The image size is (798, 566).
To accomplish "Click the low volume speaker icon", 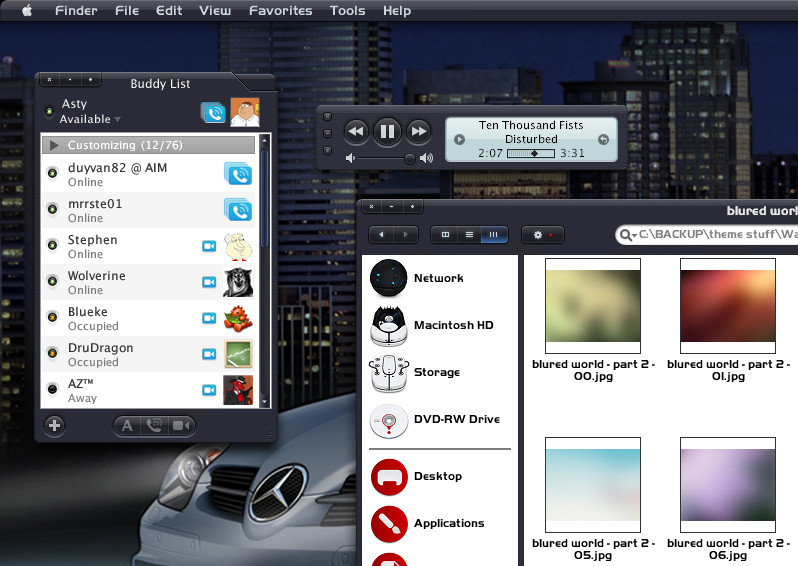I will coord(350,158).
